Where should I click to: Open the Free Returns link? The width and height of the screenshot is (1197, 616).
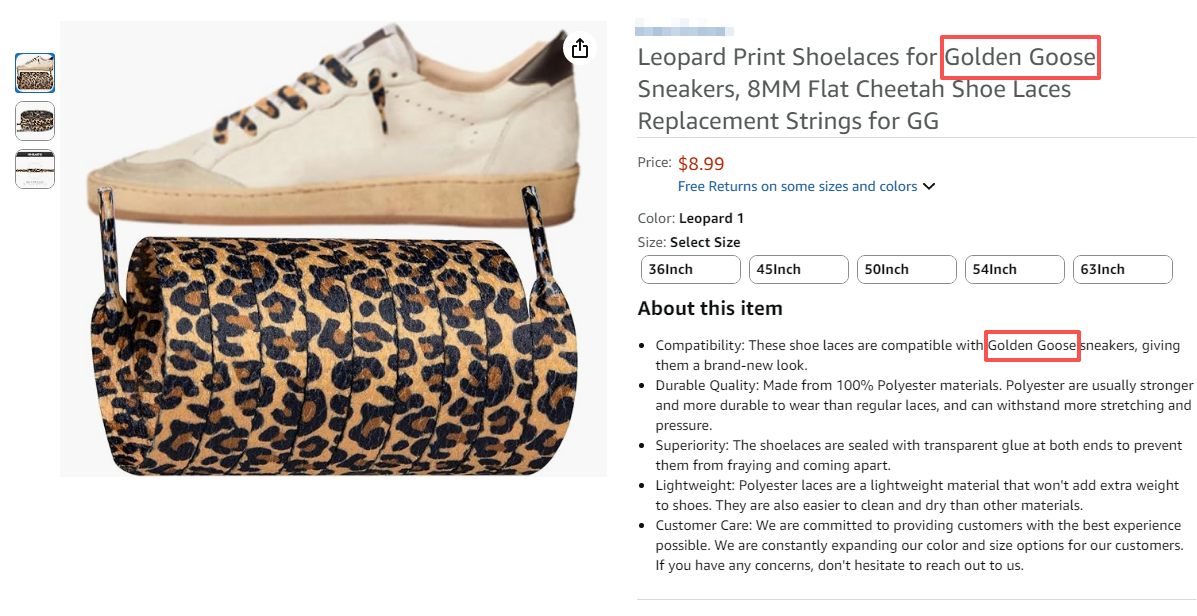(797, 186)
